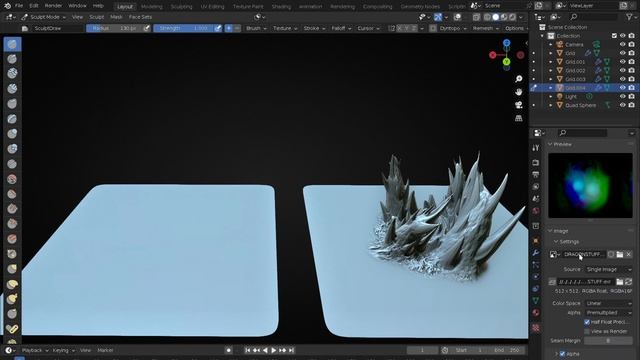Unlink the DRAGONSTUFF image with X button
This screenshot has width=640, height=360.
(x=629, y=254)
